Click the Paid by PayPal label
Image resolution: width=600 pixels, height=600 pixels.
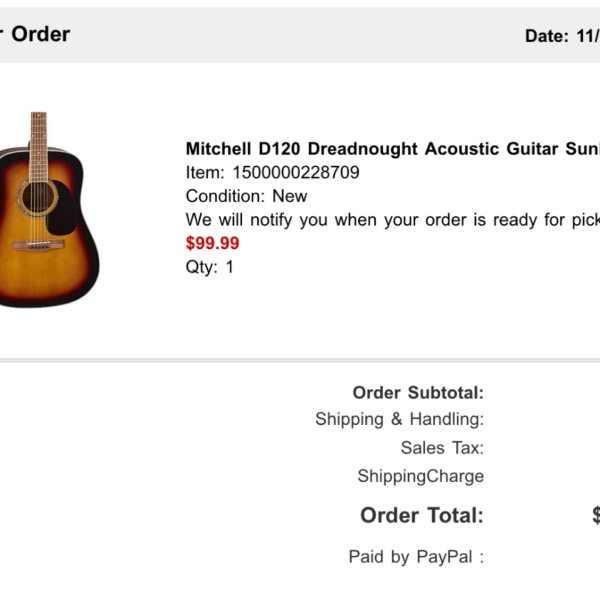coord(416,557)
